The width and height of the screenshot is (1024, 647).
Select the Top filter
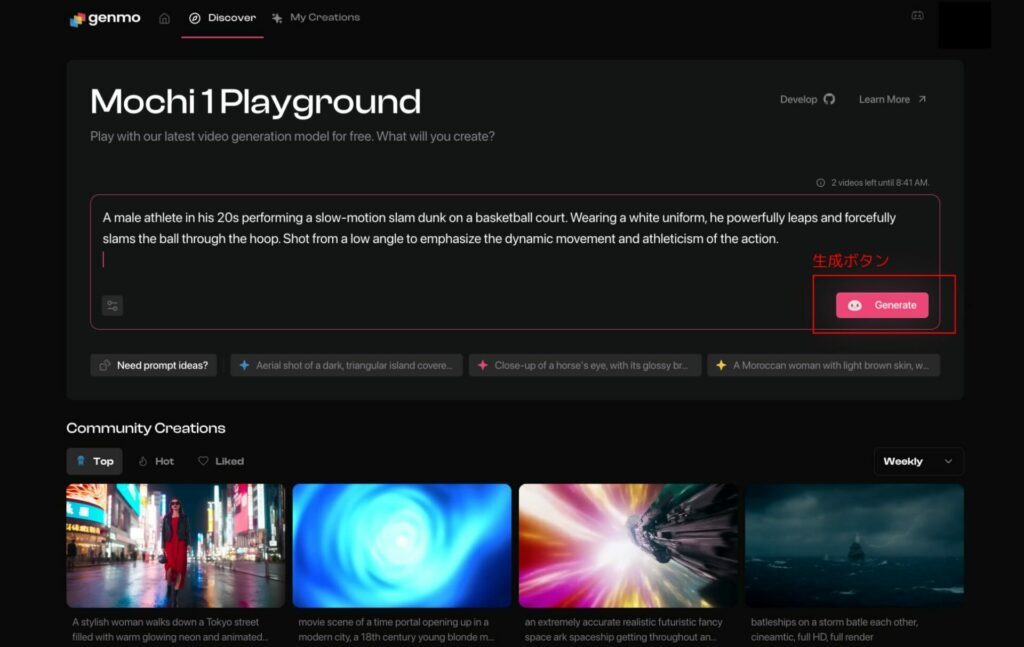click(x=94, y=461)
